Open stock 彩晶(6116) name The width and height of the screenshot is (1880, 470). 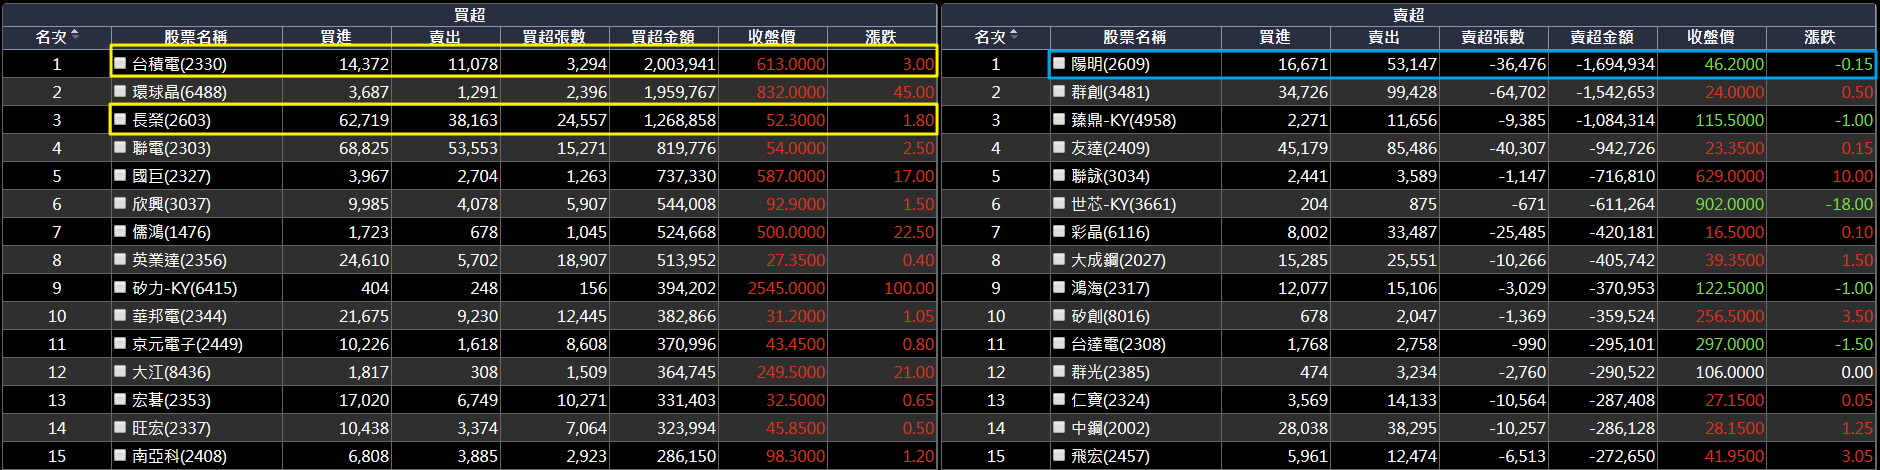point(1110,232)
